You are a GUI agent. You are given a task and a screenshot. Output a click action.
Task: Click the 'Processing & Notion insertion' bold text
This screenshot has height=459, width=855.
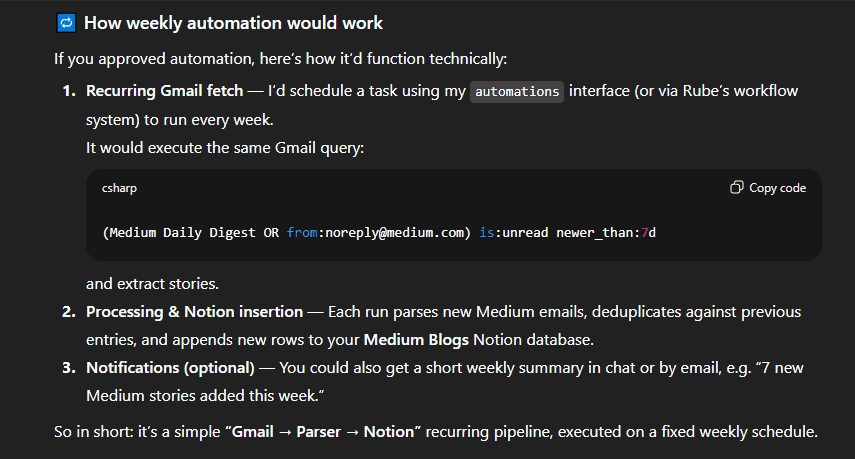pyautogui.click(x=195, y=312)
